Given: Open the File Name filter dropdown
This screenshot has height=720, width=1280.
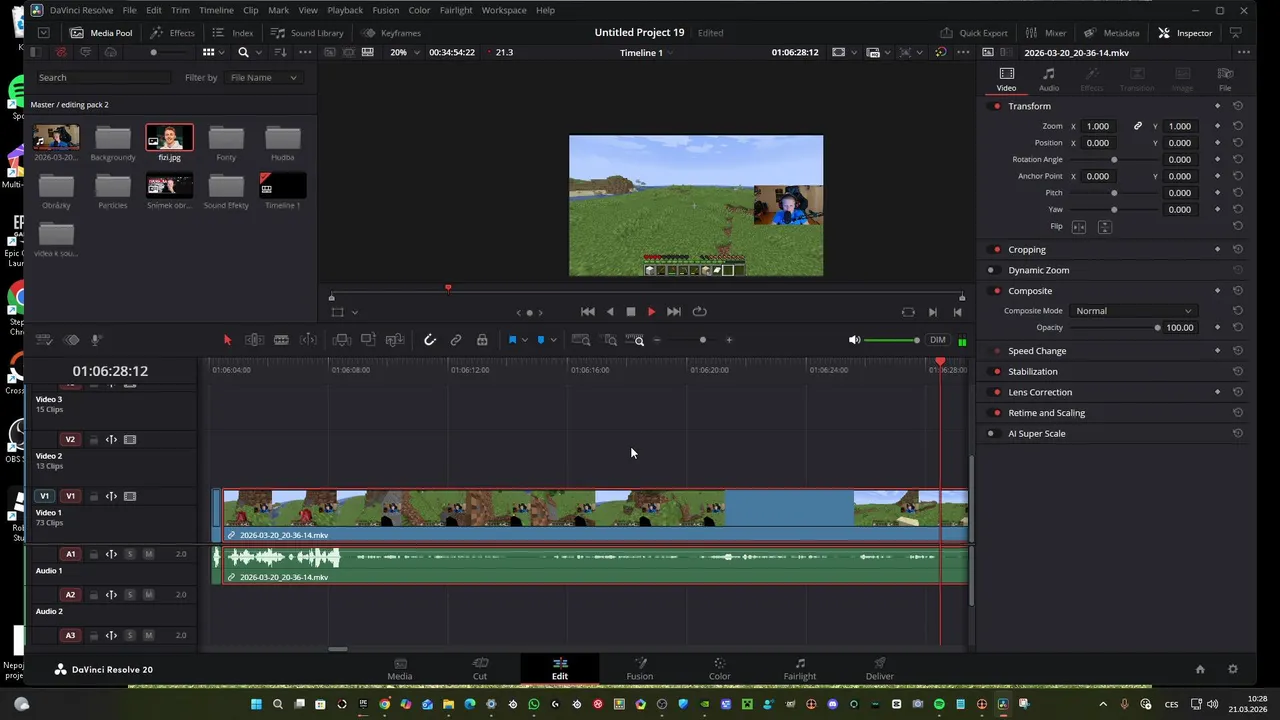Looking at the screenshot, I should 263,77.
